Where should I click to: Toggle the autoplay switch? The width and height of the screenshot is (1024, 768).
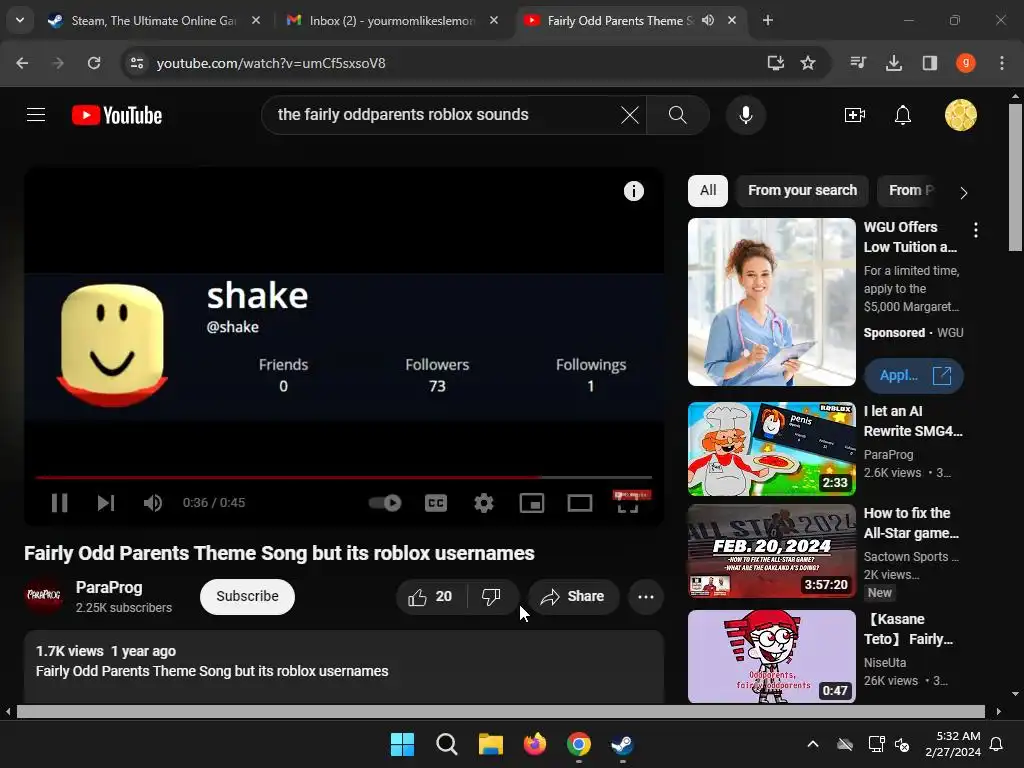pos(385,503)
